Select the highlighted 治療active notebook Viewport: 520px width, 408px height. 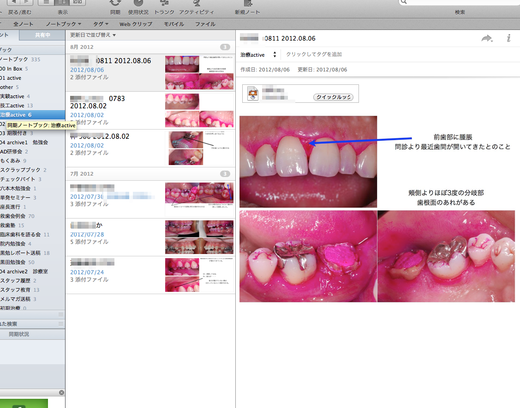tap(32, 115)
